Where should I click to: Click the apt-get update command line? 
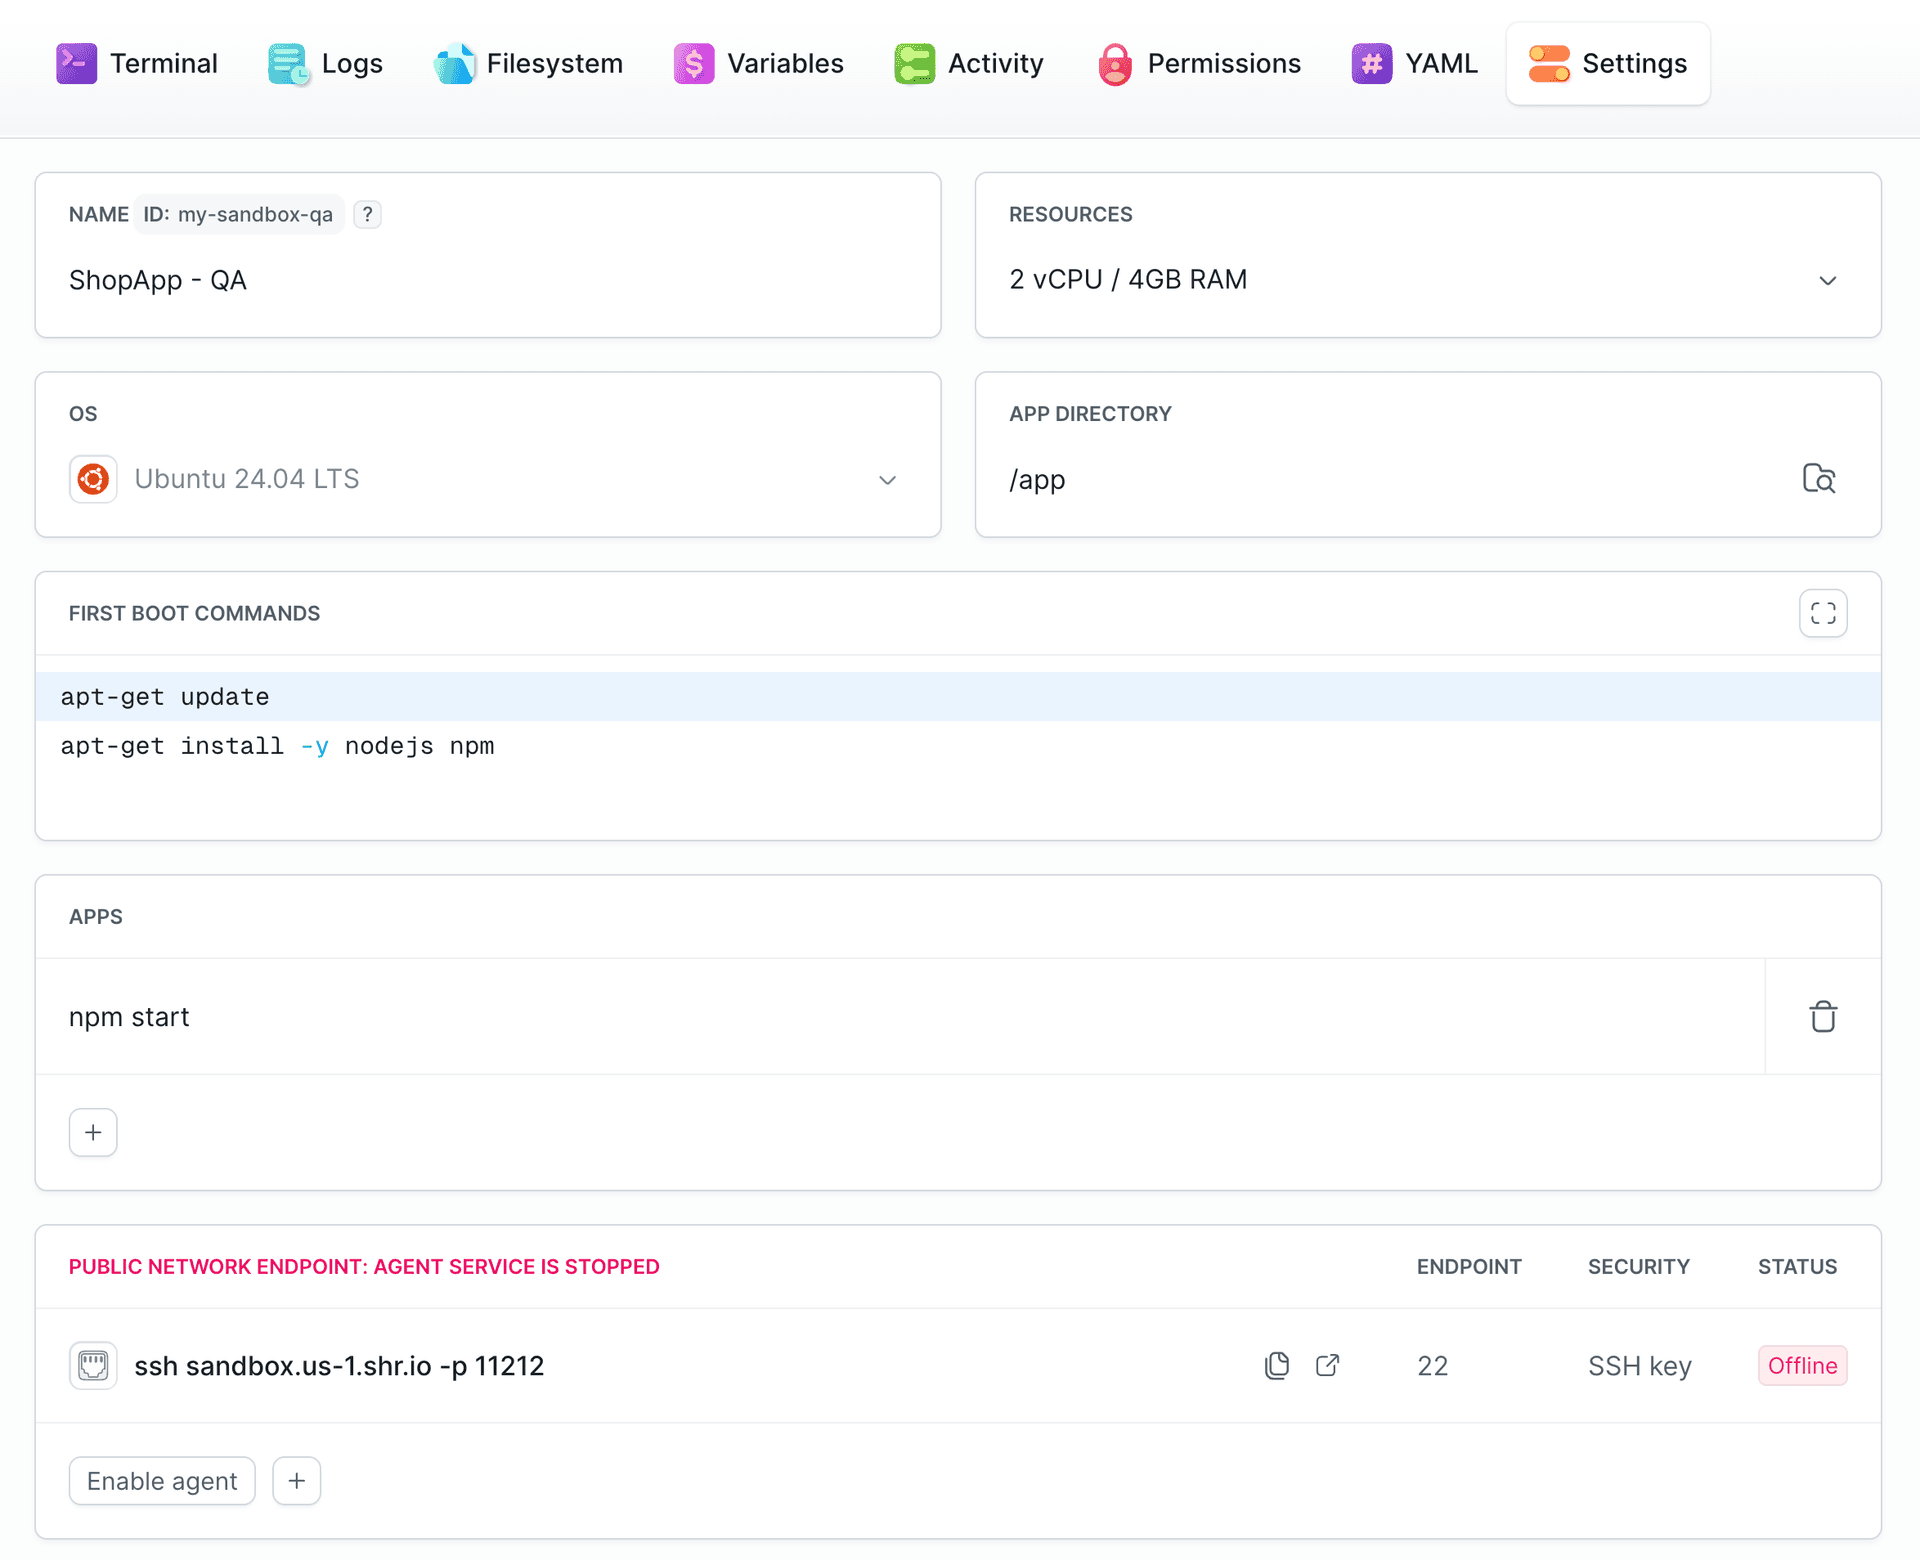(165, 697)
